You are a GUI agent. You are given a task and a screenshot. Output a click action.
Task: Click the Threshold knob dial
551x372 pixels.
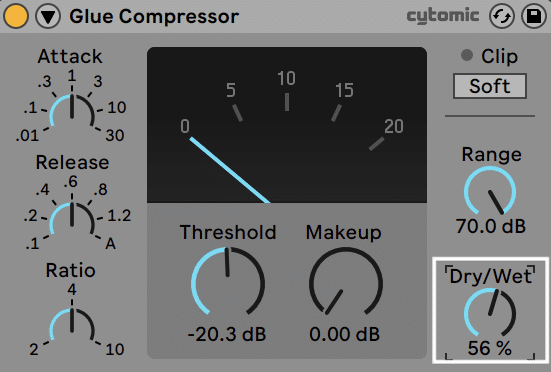pos(228,282)
